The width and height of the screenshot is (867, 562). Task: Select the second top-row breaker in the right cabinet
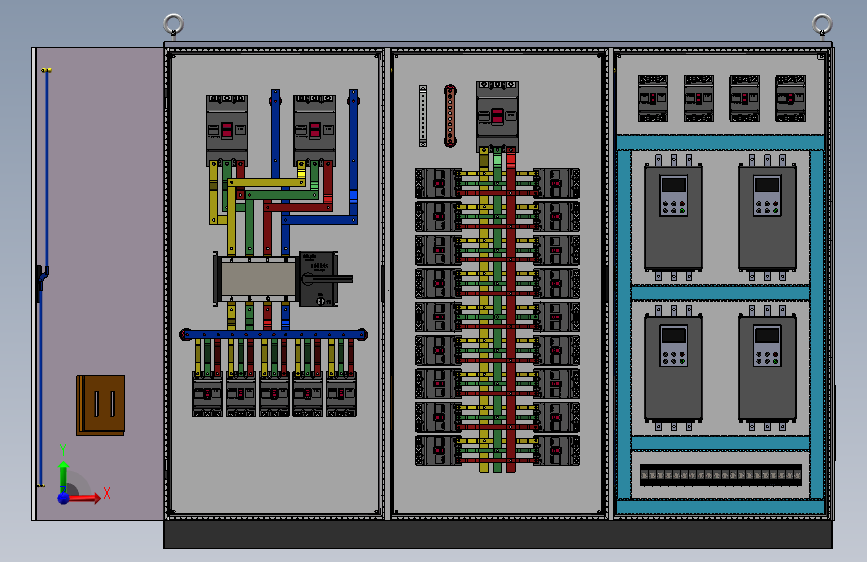(699, 98)
